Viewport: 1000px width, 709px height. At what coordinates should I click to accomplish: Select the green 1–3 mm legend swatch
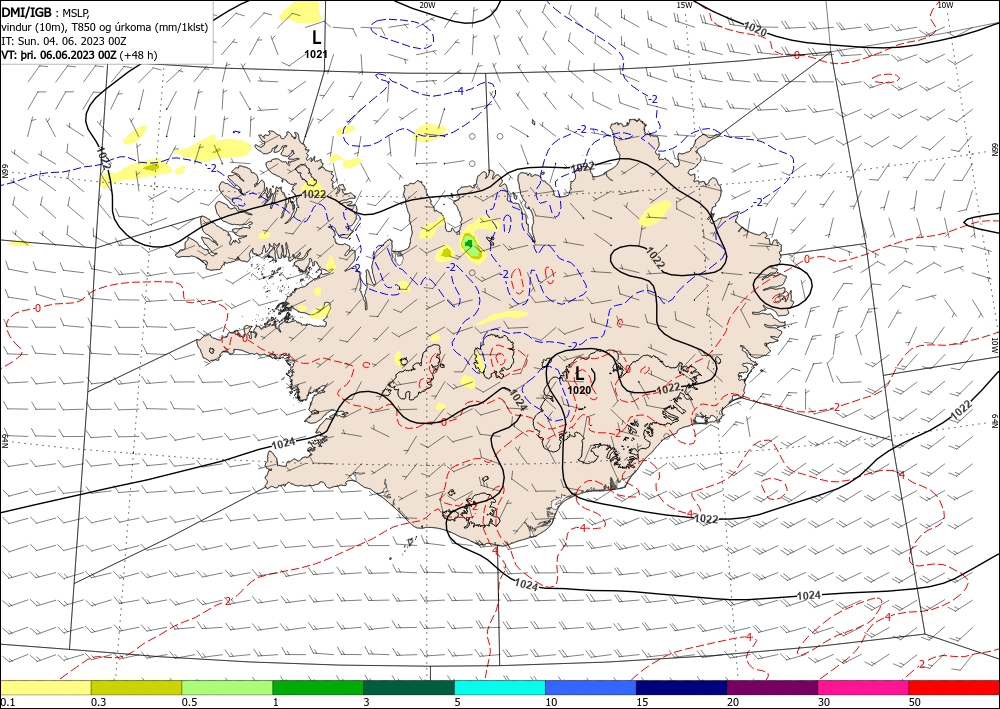[318, 687]
